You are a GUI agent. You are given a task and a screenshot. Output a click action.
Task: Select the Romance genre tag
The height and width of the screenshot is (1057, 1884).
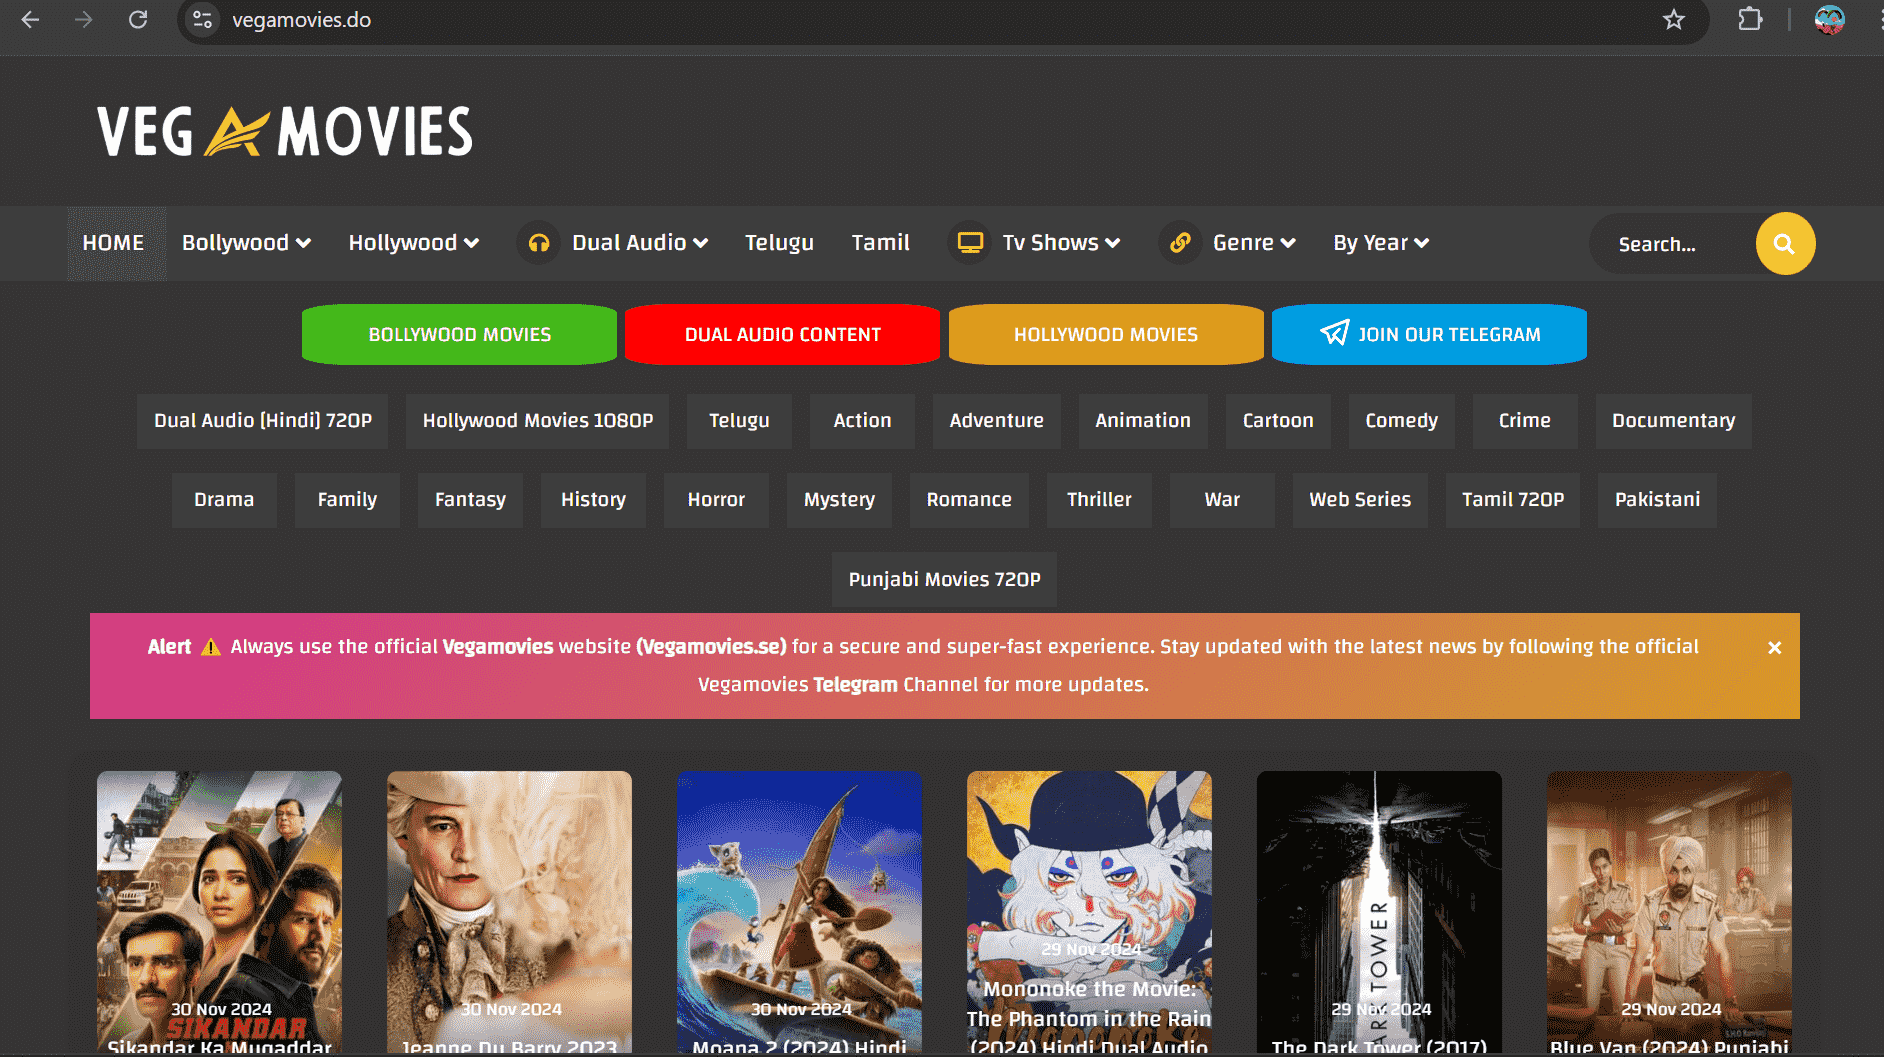(x=969, y=500)
